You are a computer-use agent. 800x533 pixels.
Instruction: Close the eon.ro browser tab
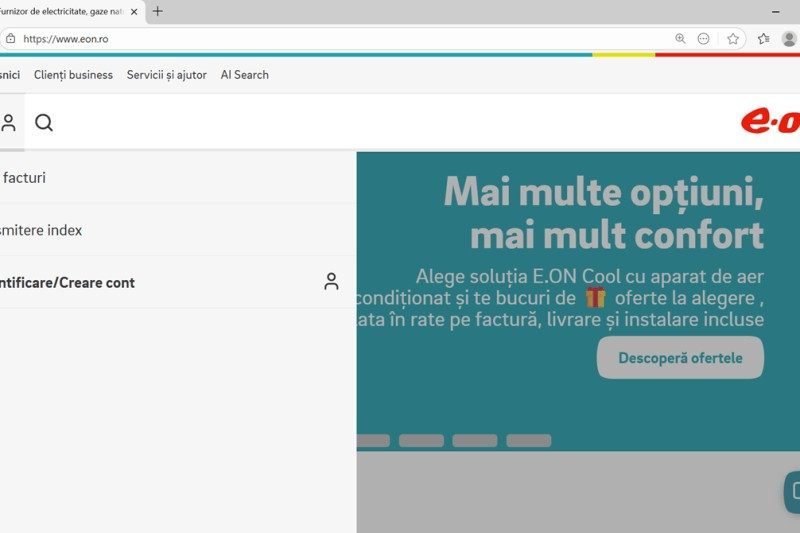point(134,12)
